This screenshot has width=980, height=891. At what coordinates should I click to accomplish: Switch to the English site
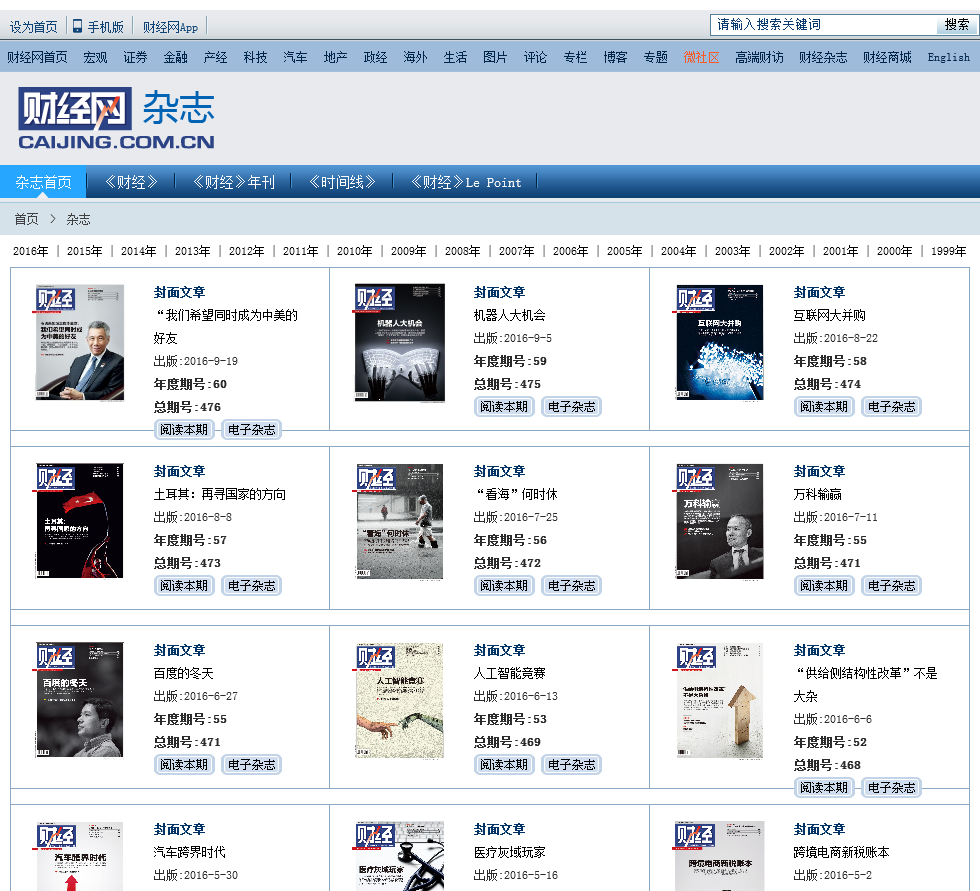coord(948,57)
